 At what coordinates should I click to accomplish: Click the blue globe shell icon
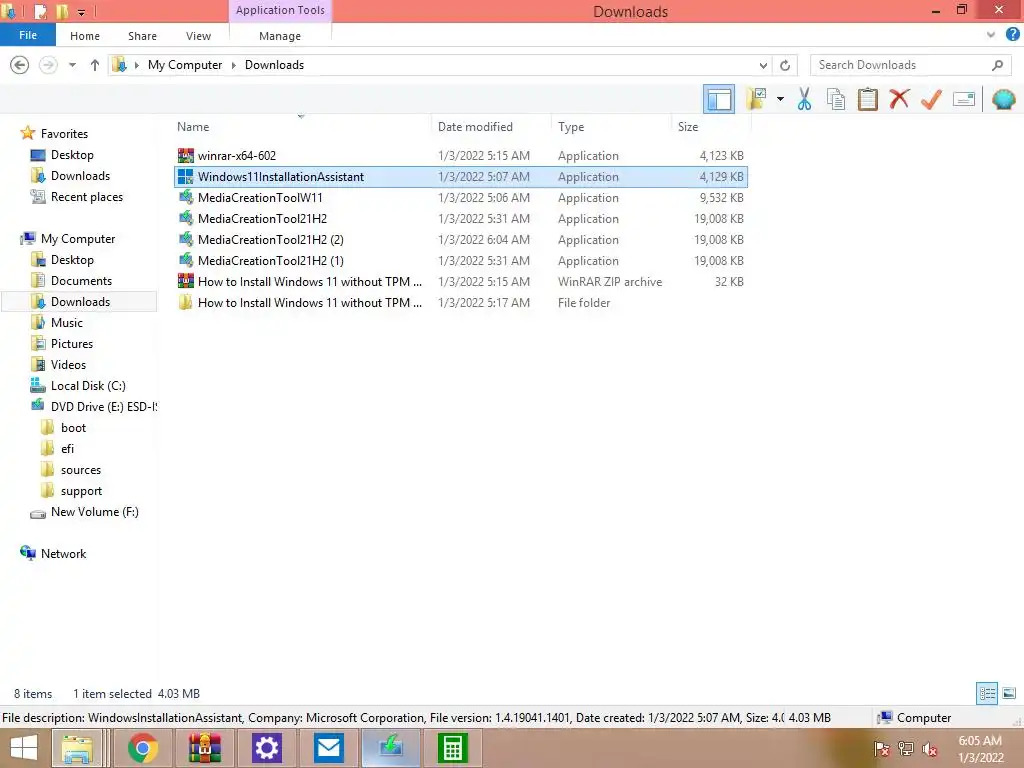pos(1003,99)
